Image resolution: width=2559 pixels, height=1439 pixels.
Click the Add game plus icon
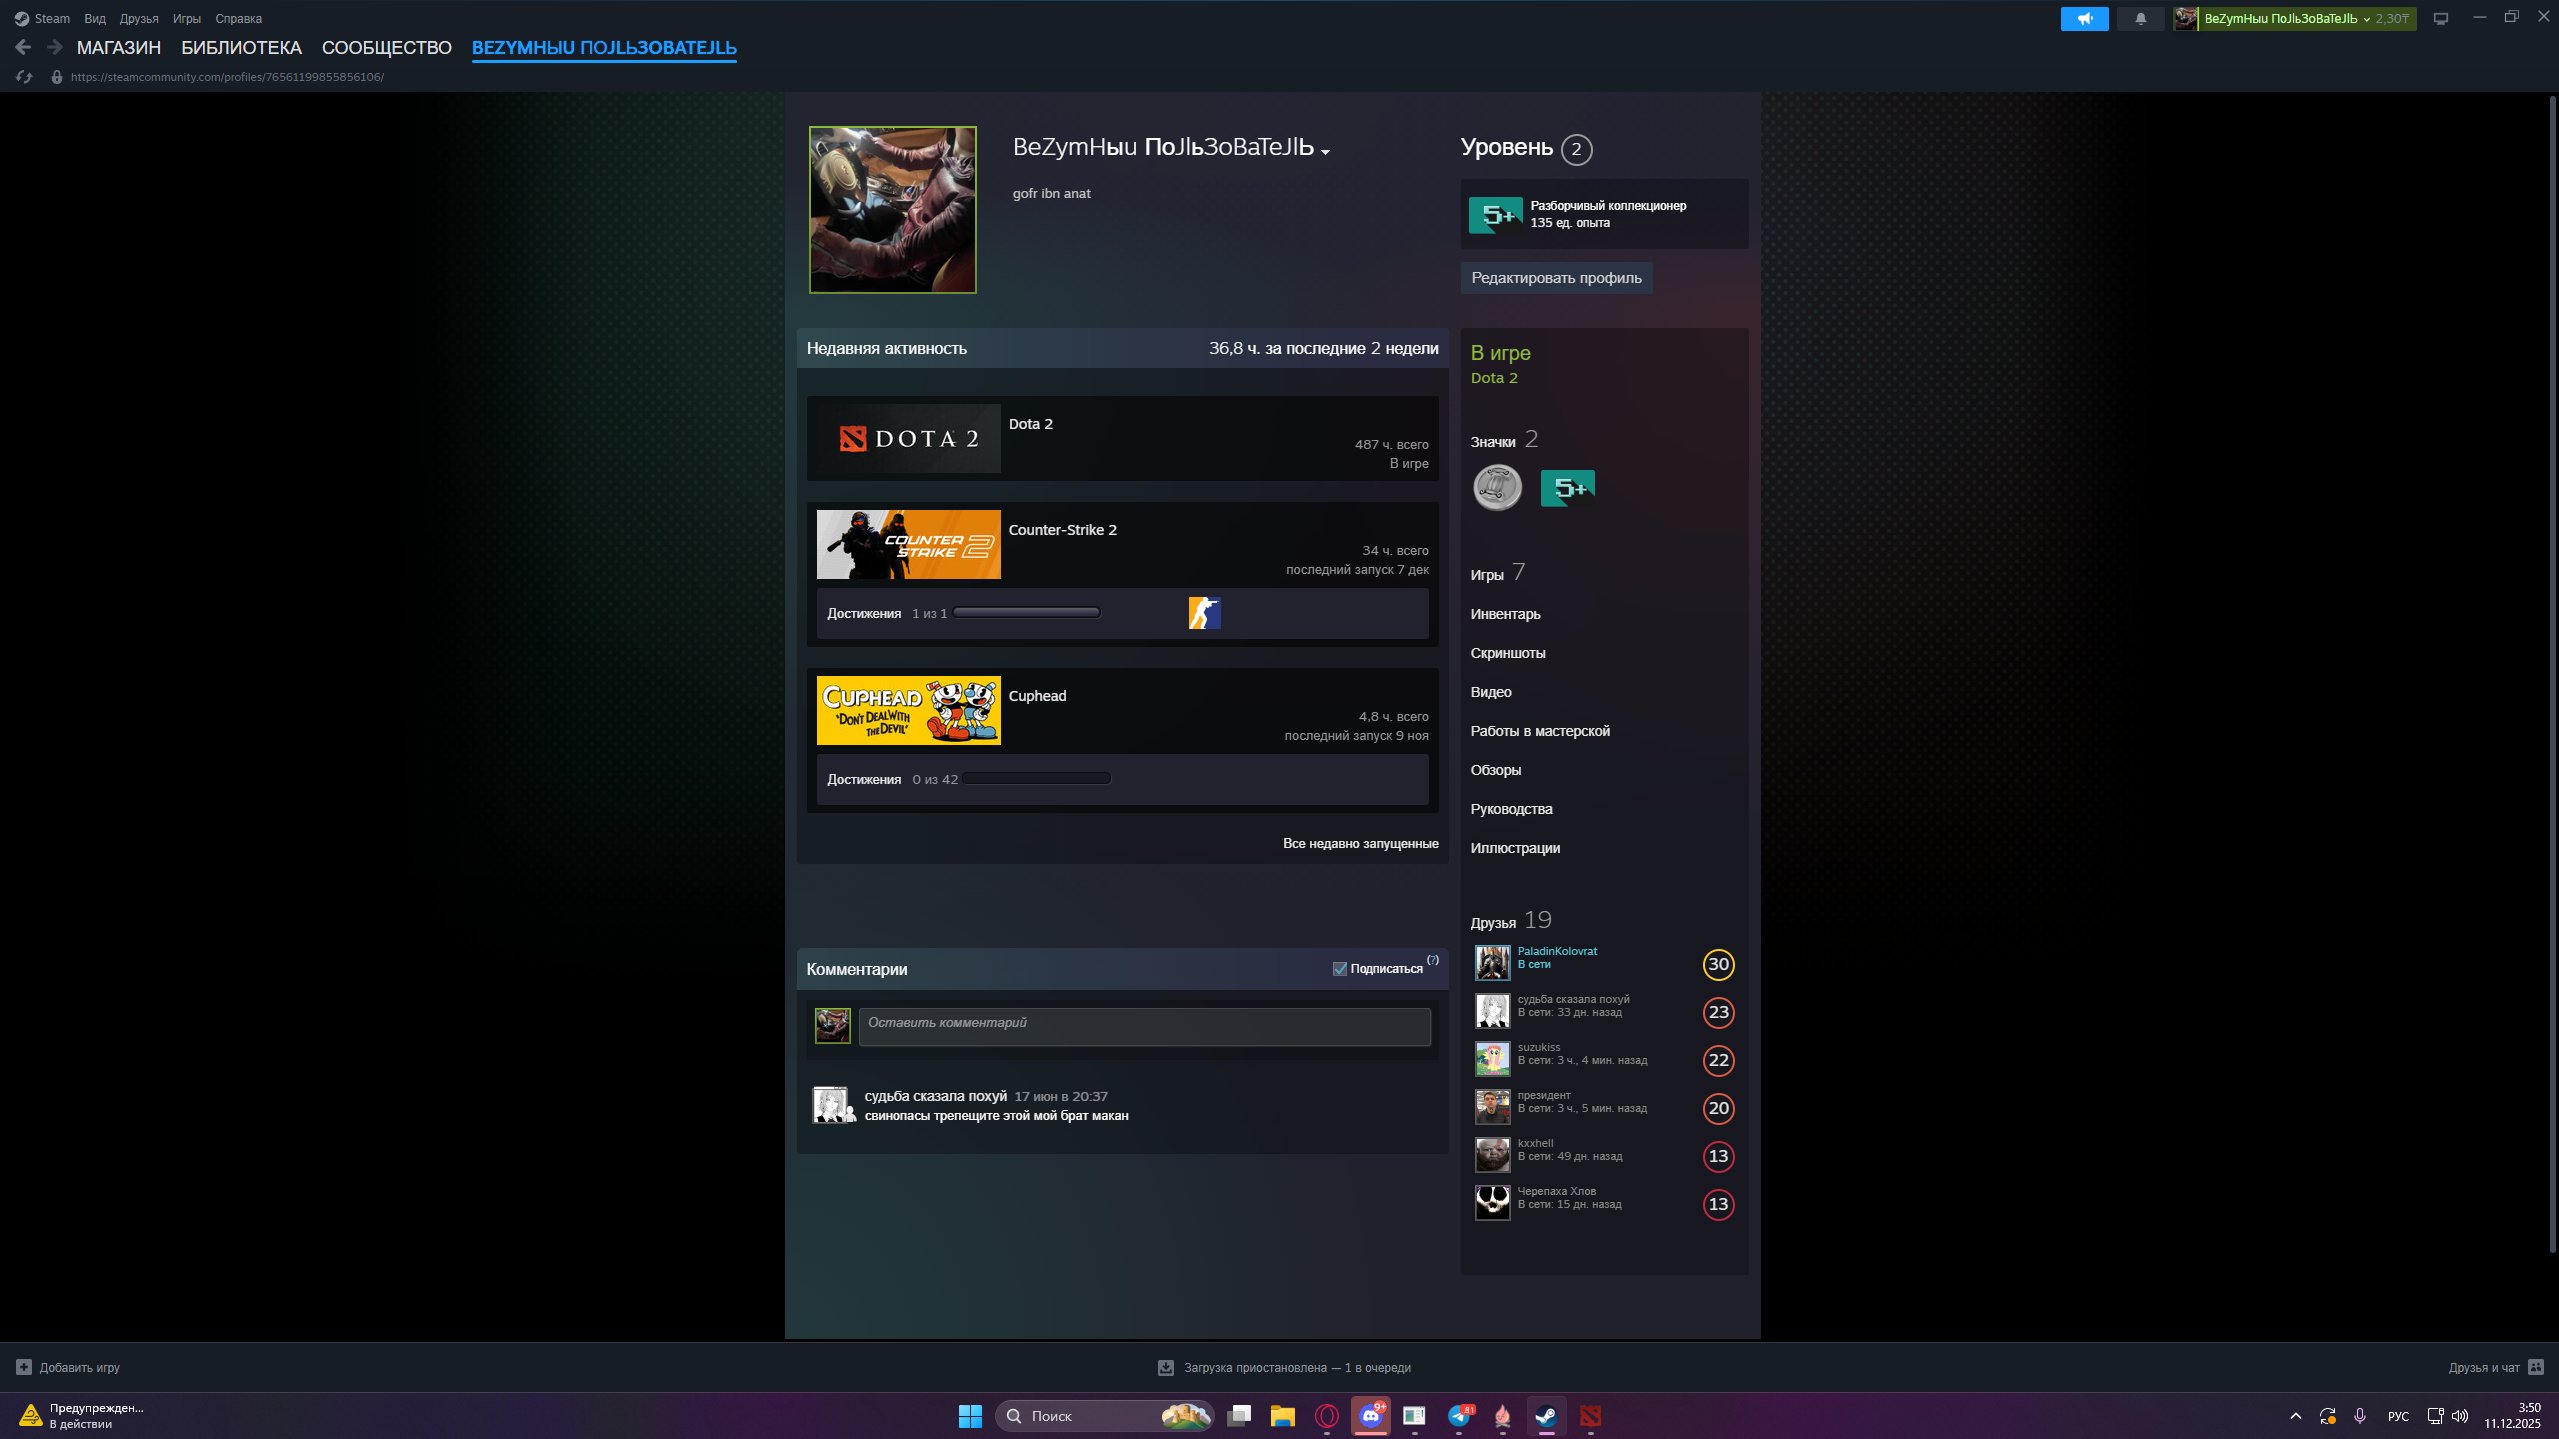coord(24,1367)
